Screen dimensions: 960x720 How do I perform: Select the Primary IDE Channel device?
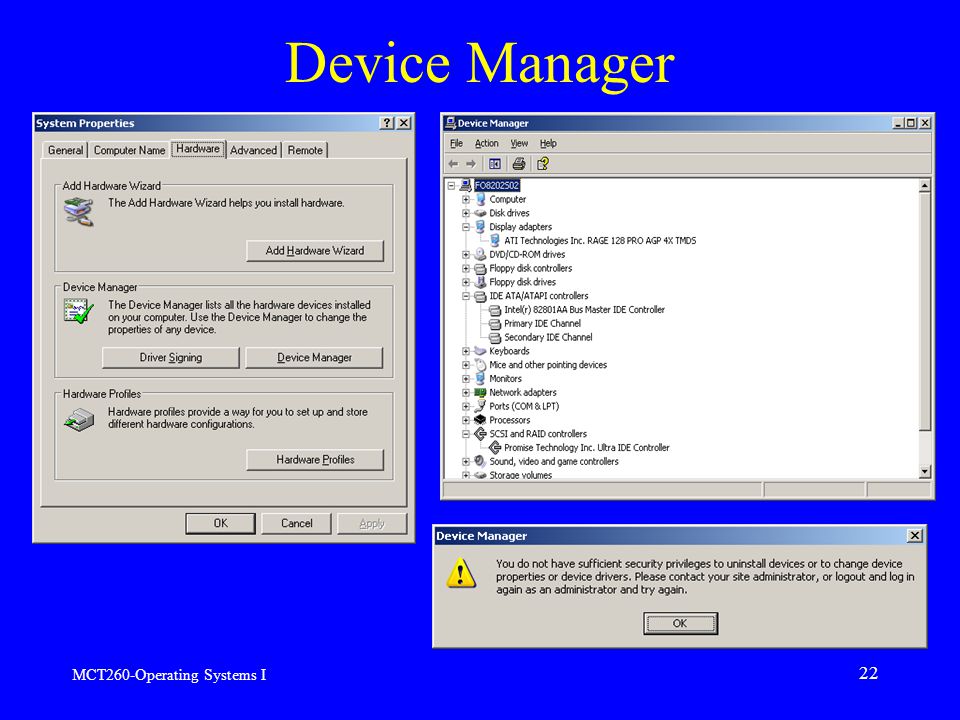coord(542,323)
